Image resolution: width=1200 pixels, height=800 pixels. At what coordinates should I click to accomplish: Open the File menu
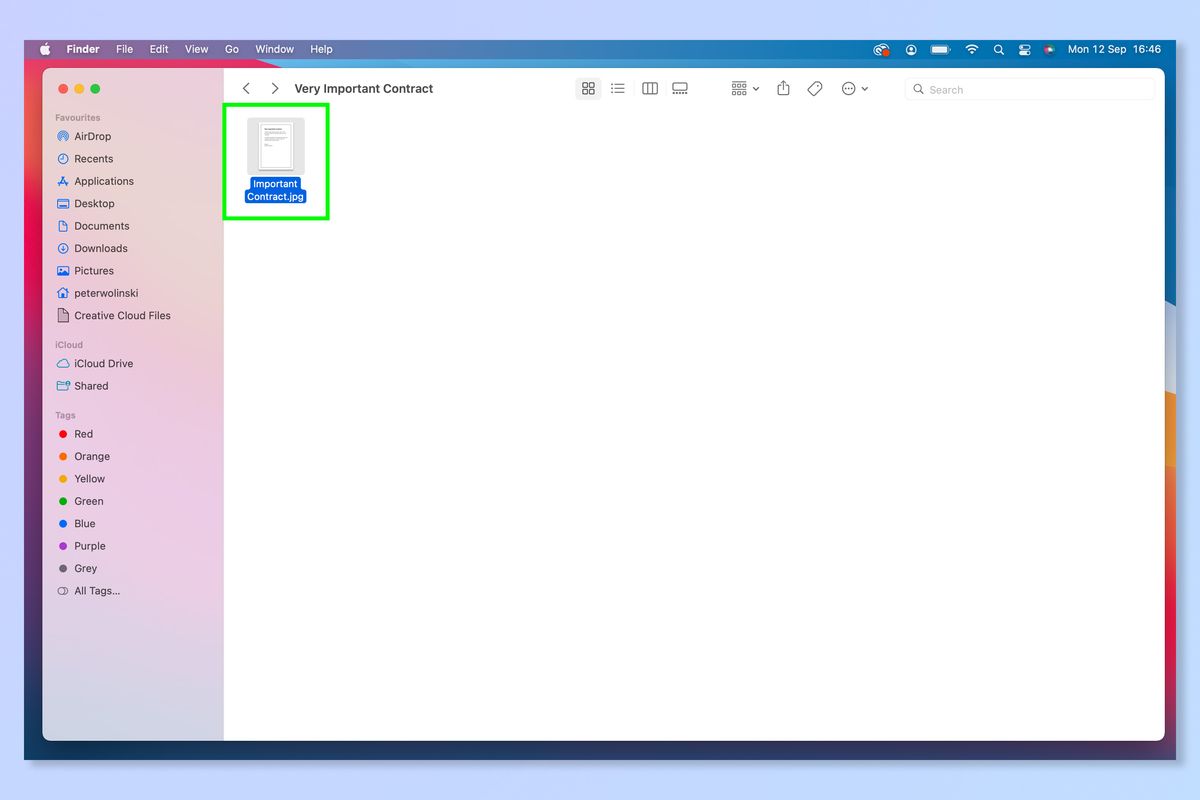point(124,48)
